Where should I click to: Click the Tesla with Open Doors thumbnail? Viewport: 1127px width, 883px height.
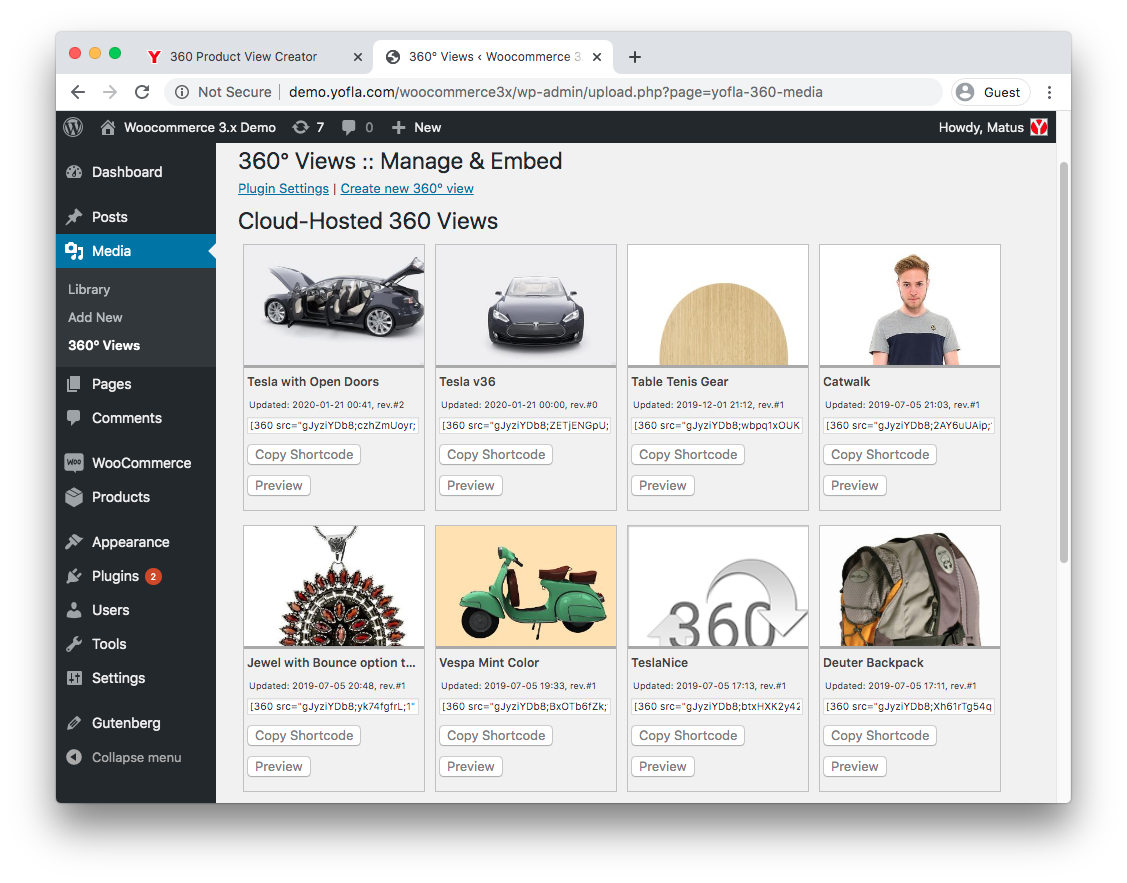(334, 305)
